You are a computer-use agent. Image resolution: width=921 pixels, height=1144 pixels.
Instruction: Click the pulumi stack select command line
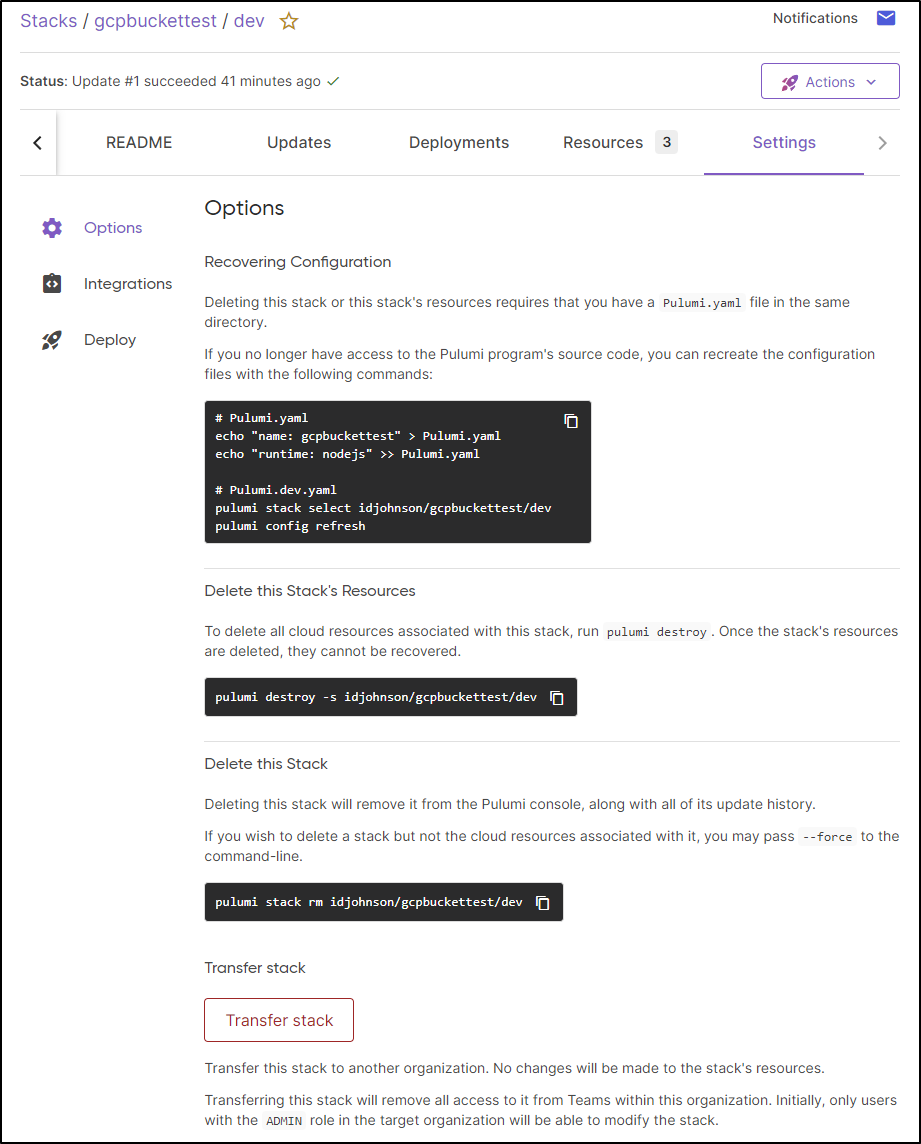(383, 508)
